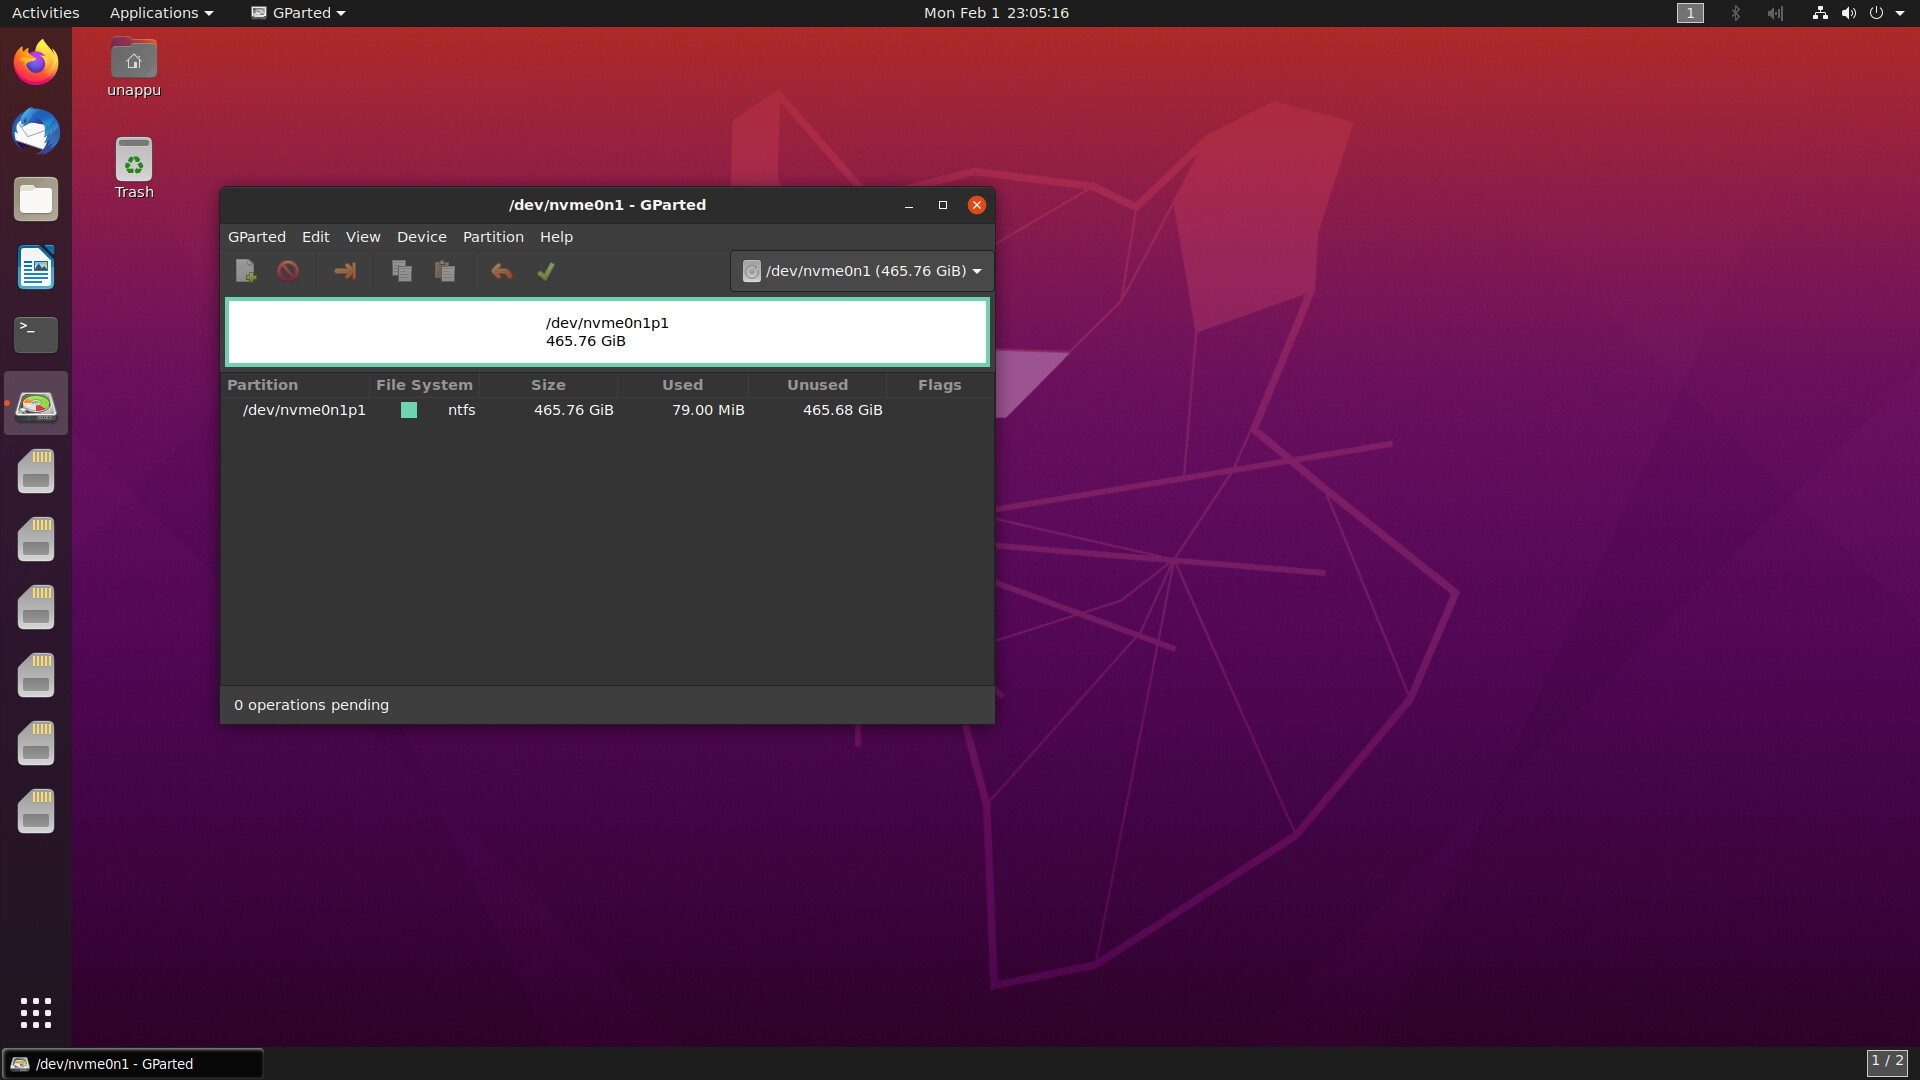Click the ntfs color swatch in the partition row
Viewport: 1920px width, 1080px height.
(x=409, y=410)
